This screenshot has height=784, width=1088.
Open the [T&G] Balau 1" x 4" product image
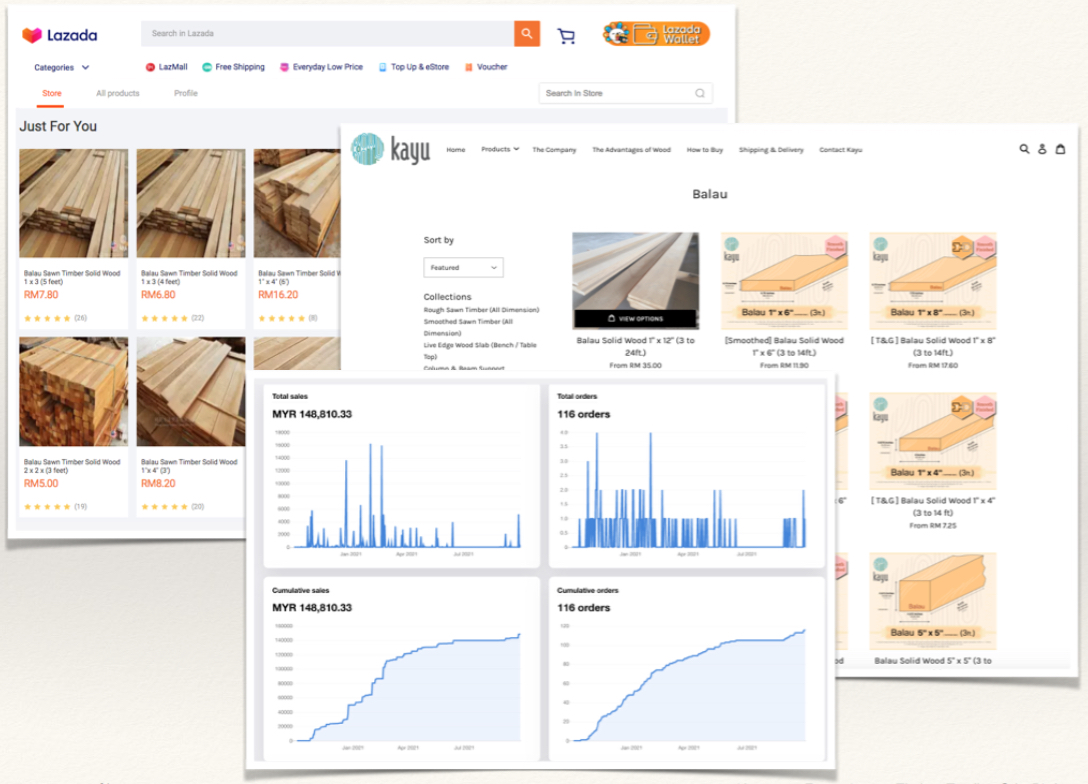(933, 441)
